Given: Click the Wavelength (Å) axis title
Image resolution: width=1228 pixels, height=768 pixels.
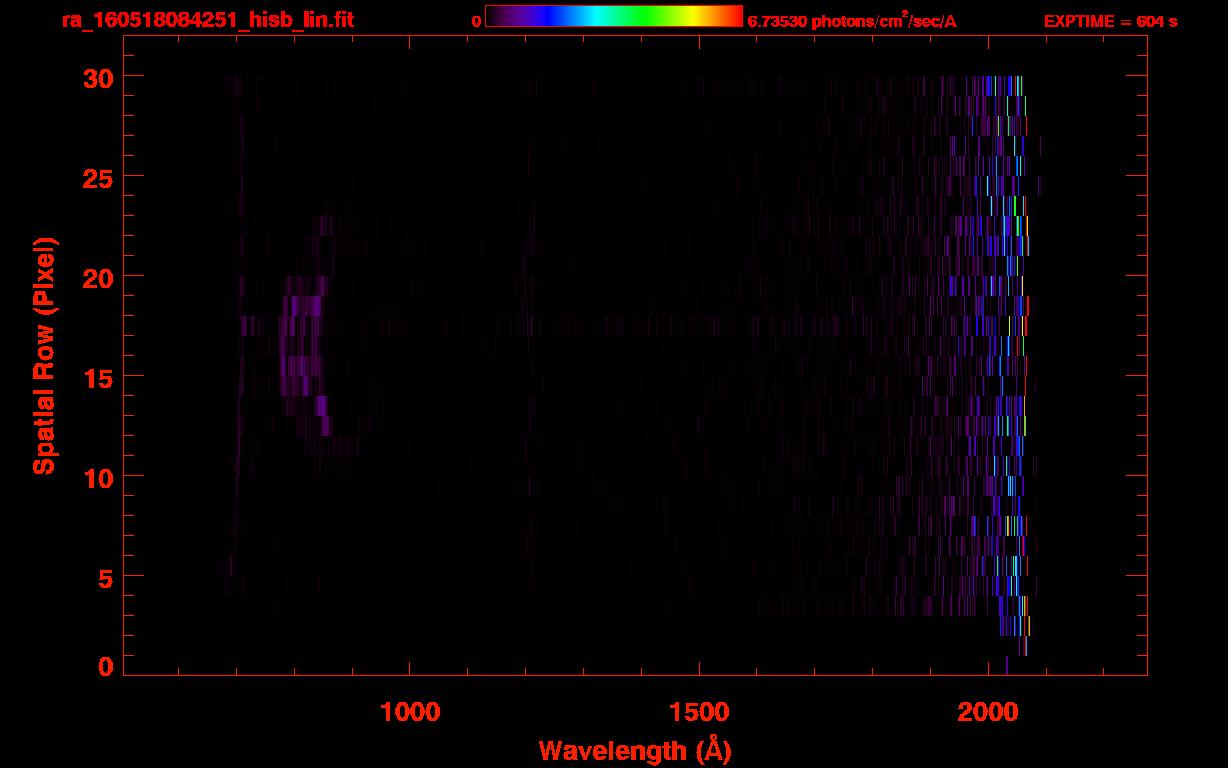Looking at the screenshot, I should 635,750.
